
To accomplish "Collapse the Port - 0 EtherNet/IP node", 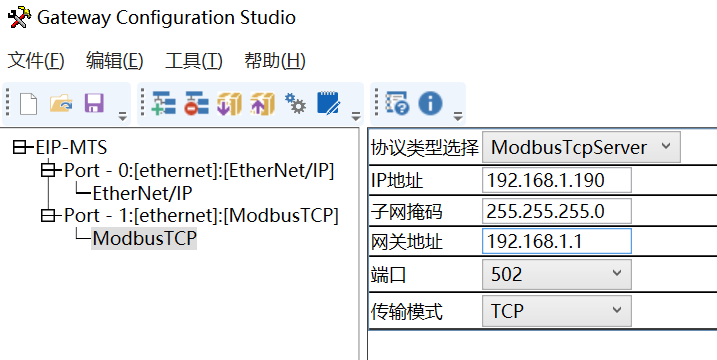I will click(48, 170).
